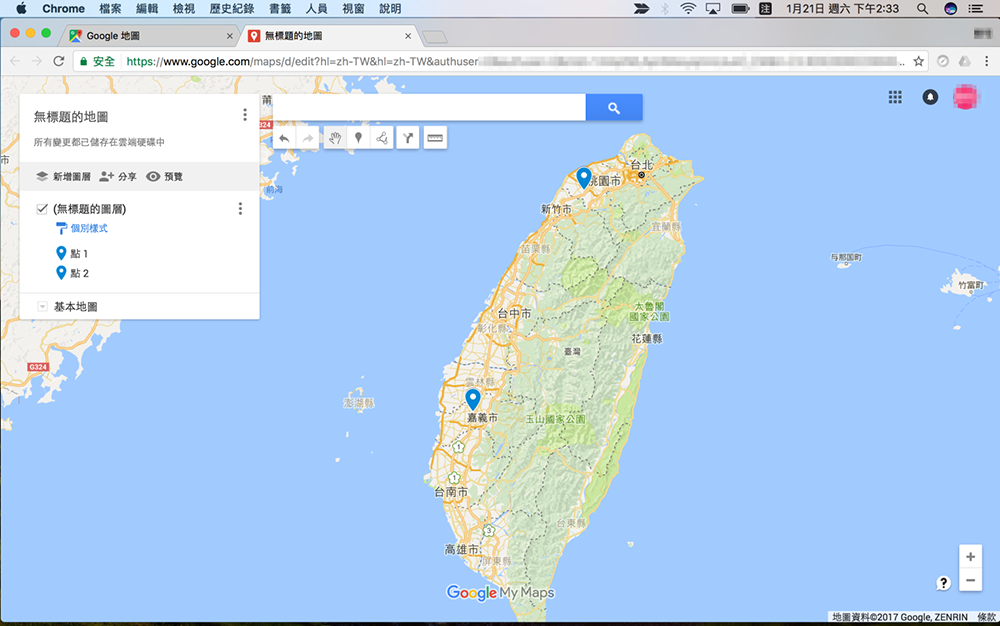
Task: Select the add directions tool
Action: pos(408,138)
